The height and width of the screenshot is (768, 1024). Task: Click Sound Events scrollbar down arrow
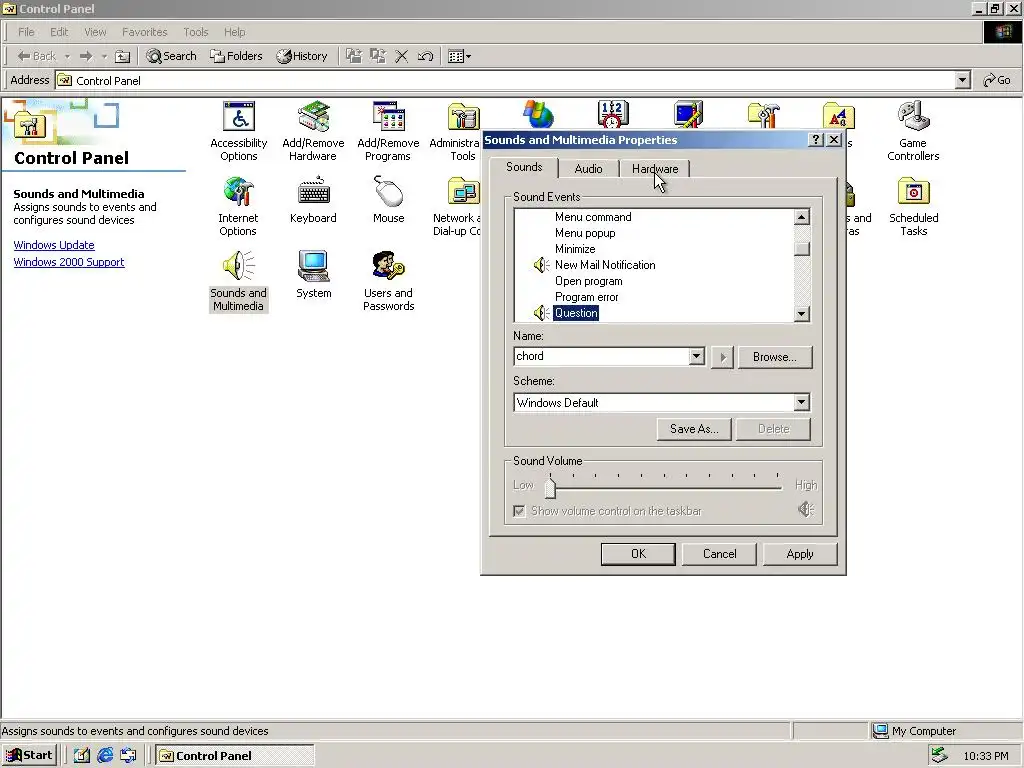(802, 314)
